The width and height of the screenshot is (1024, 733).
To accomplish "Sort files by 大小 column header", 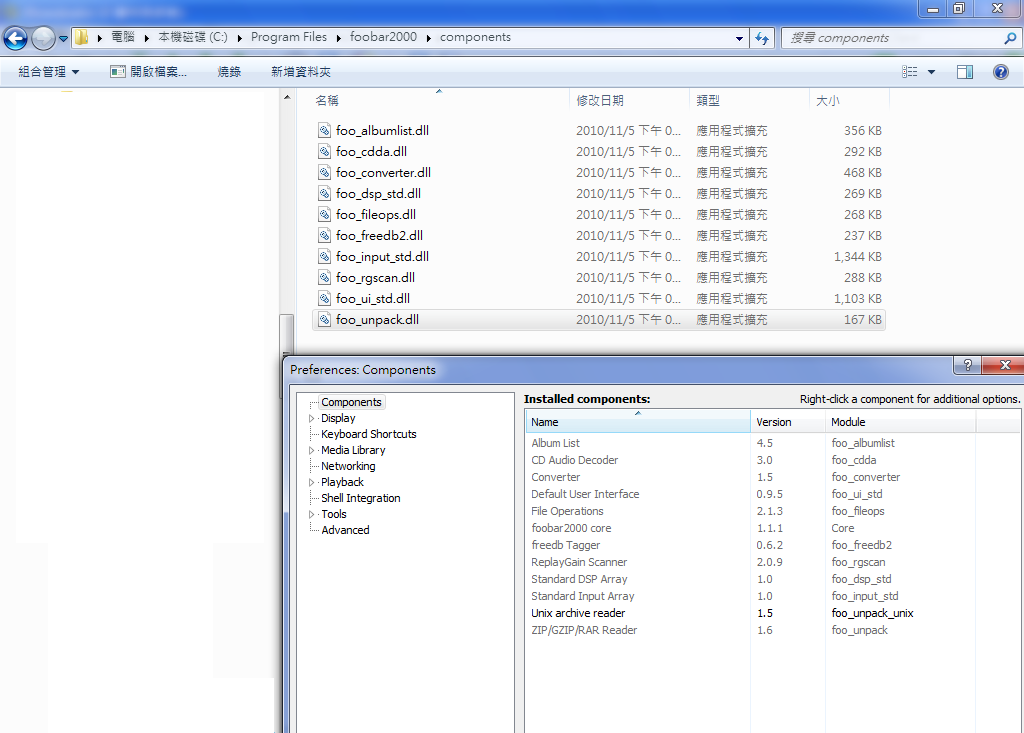I will click(x=850, y=101).
